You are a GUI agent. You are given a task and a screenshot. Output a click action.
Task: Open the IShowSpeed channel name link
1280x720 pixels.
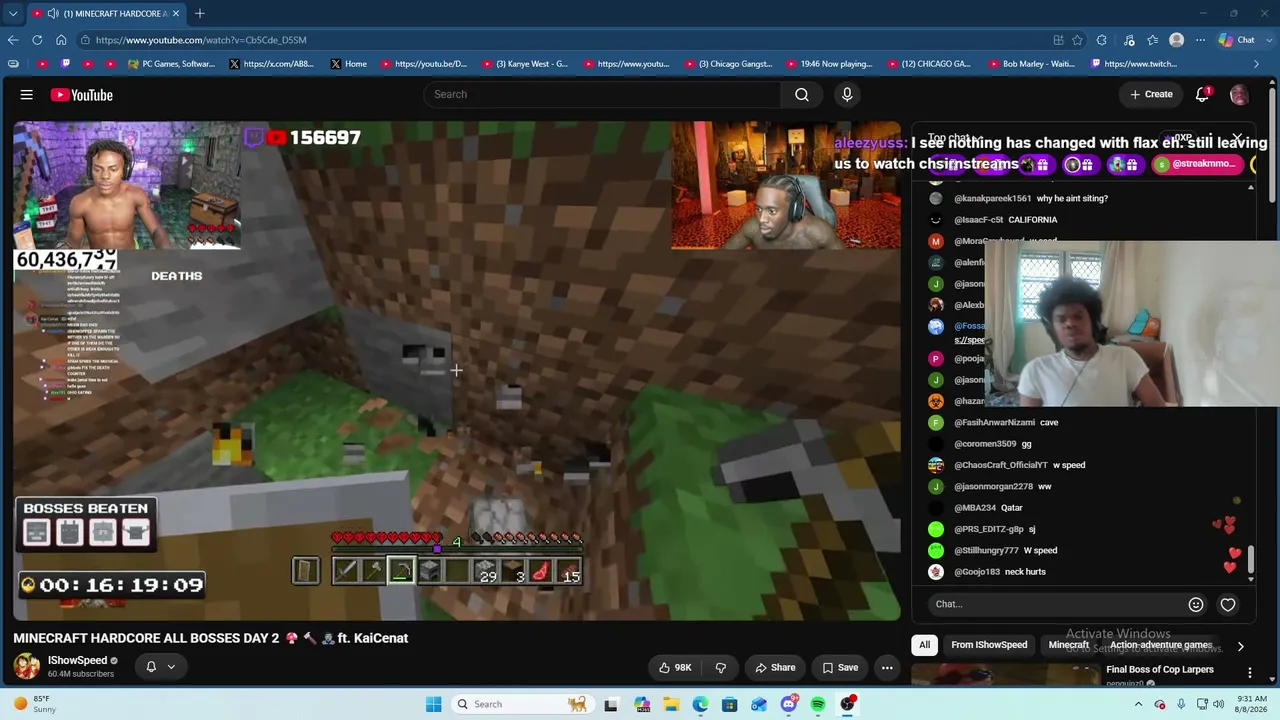[x=77, y=660]
